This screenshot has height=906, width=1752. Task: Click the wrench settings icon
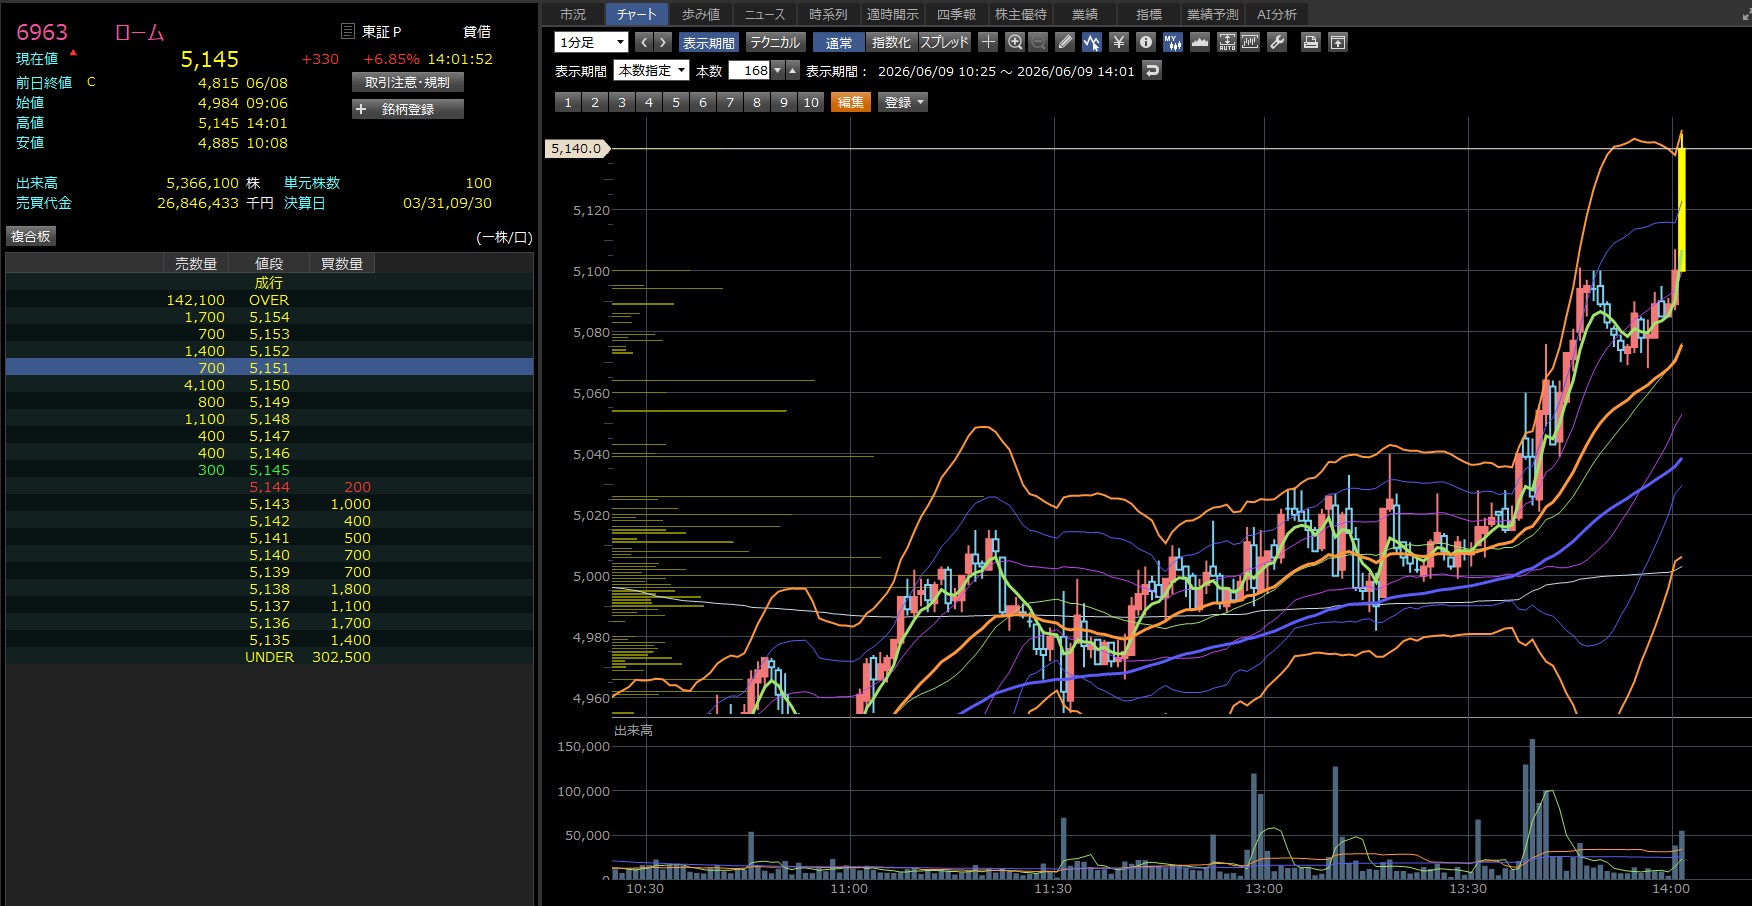coord(1277,42)
